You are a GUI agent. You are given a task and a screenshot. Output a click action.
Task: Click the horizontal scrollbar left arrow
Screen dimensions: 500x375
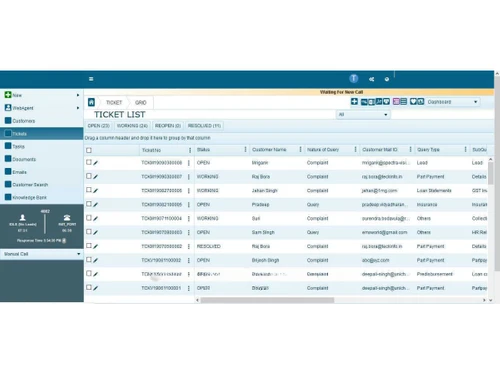(197, 300)
